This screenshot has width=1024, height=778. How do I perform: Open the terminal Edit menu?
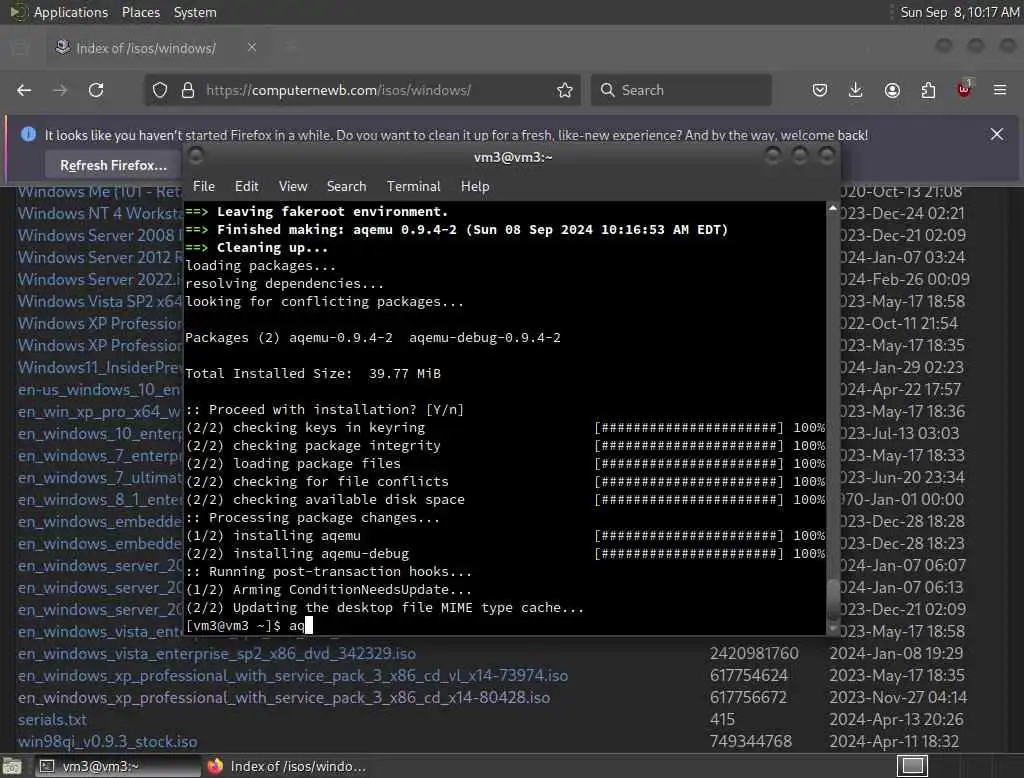click(246, 186)
